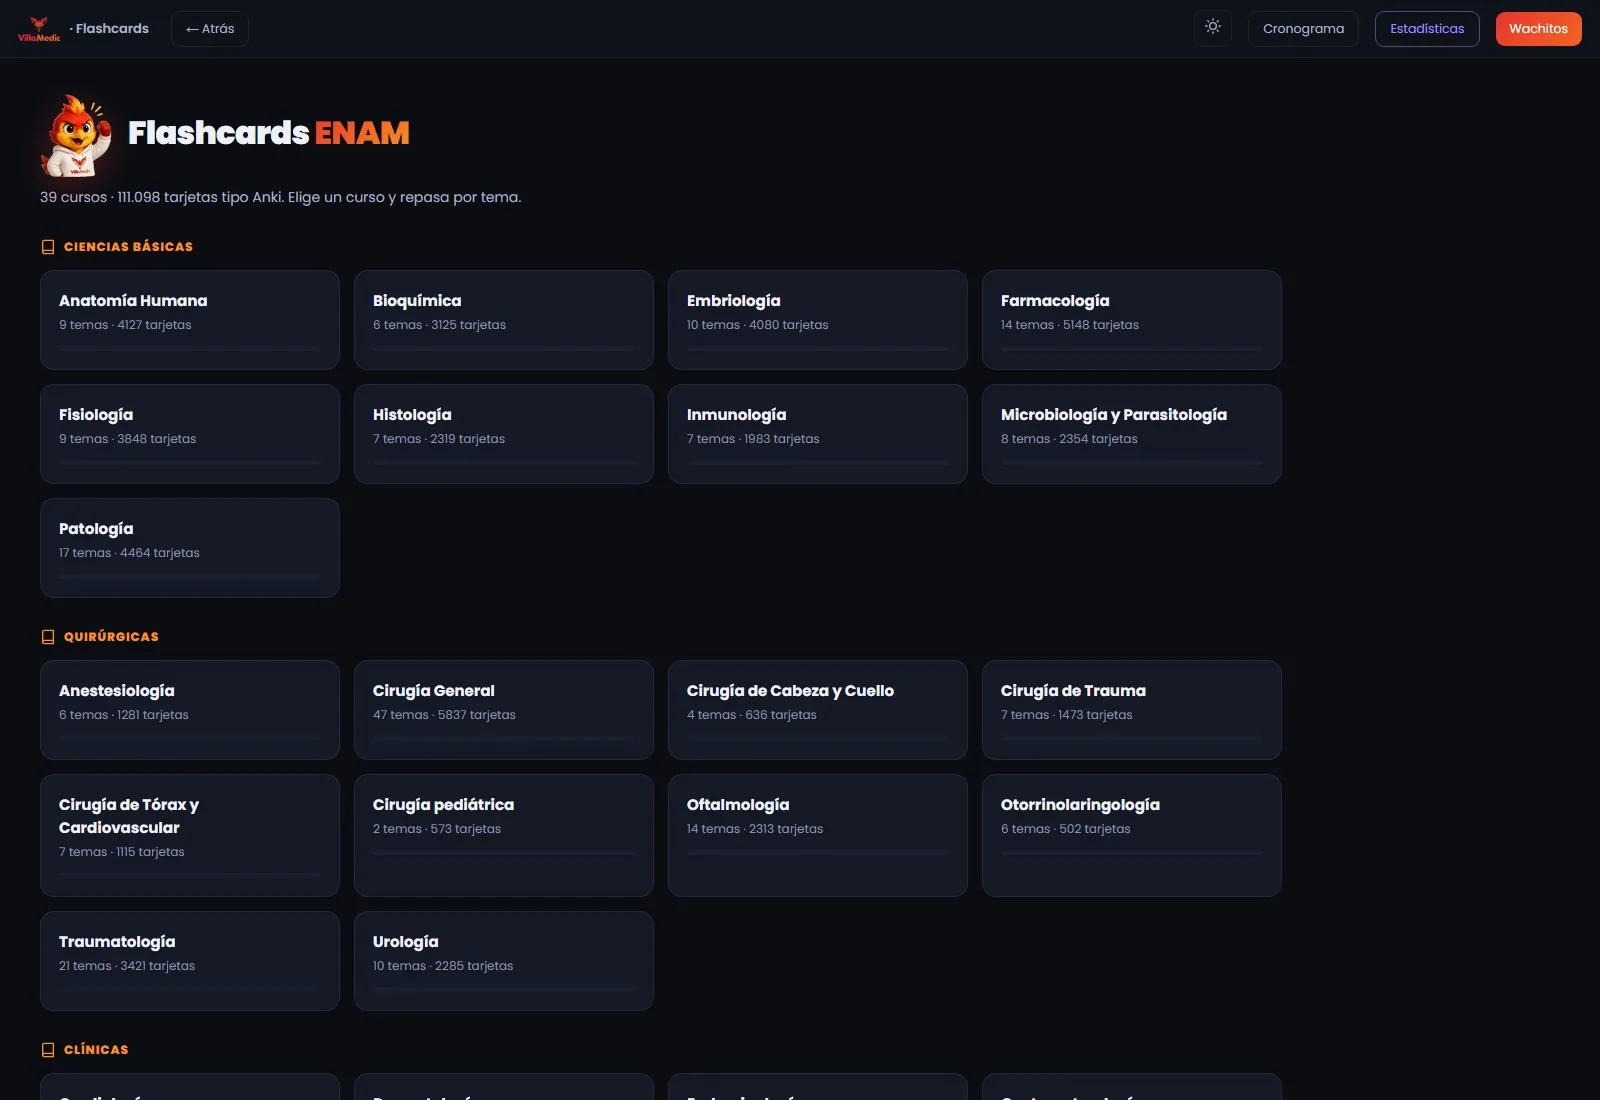Select the Inmunología course card
This screenshot has width=1600, height=1100.
pyautogui.click(x=818, y=434)
